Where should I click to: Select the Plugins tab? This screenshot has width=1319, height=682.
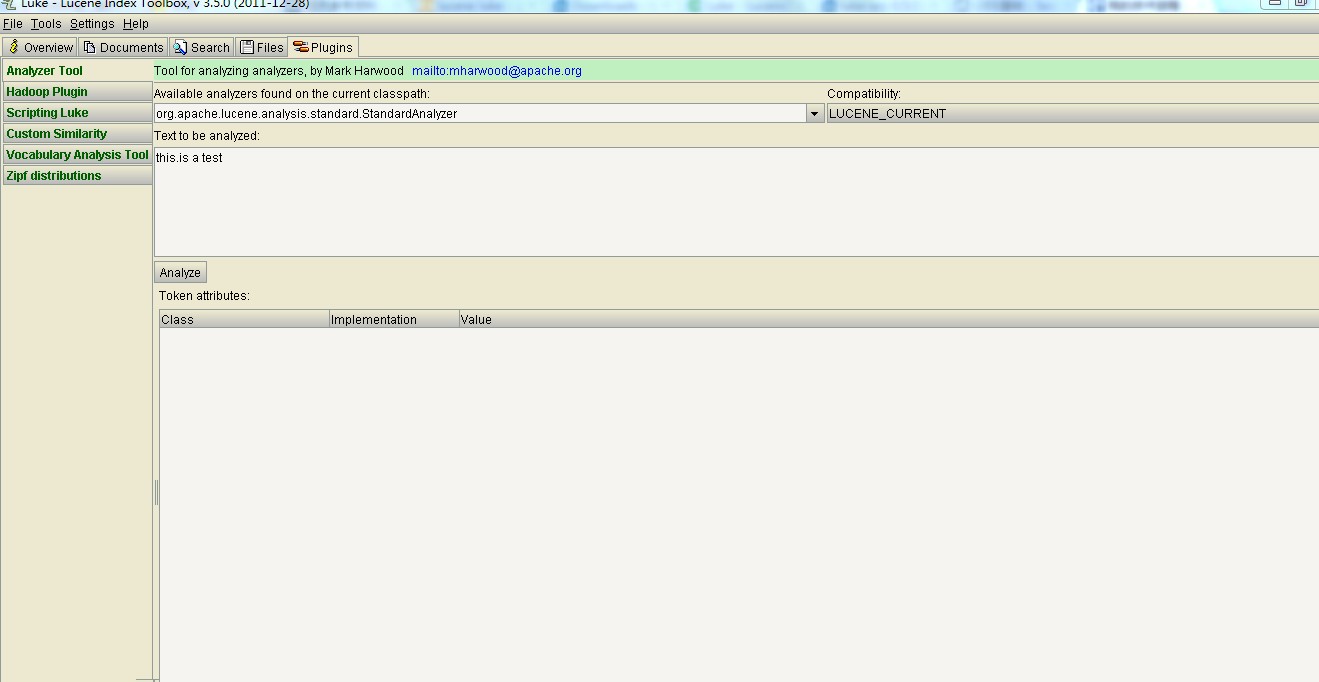(323, 47)
